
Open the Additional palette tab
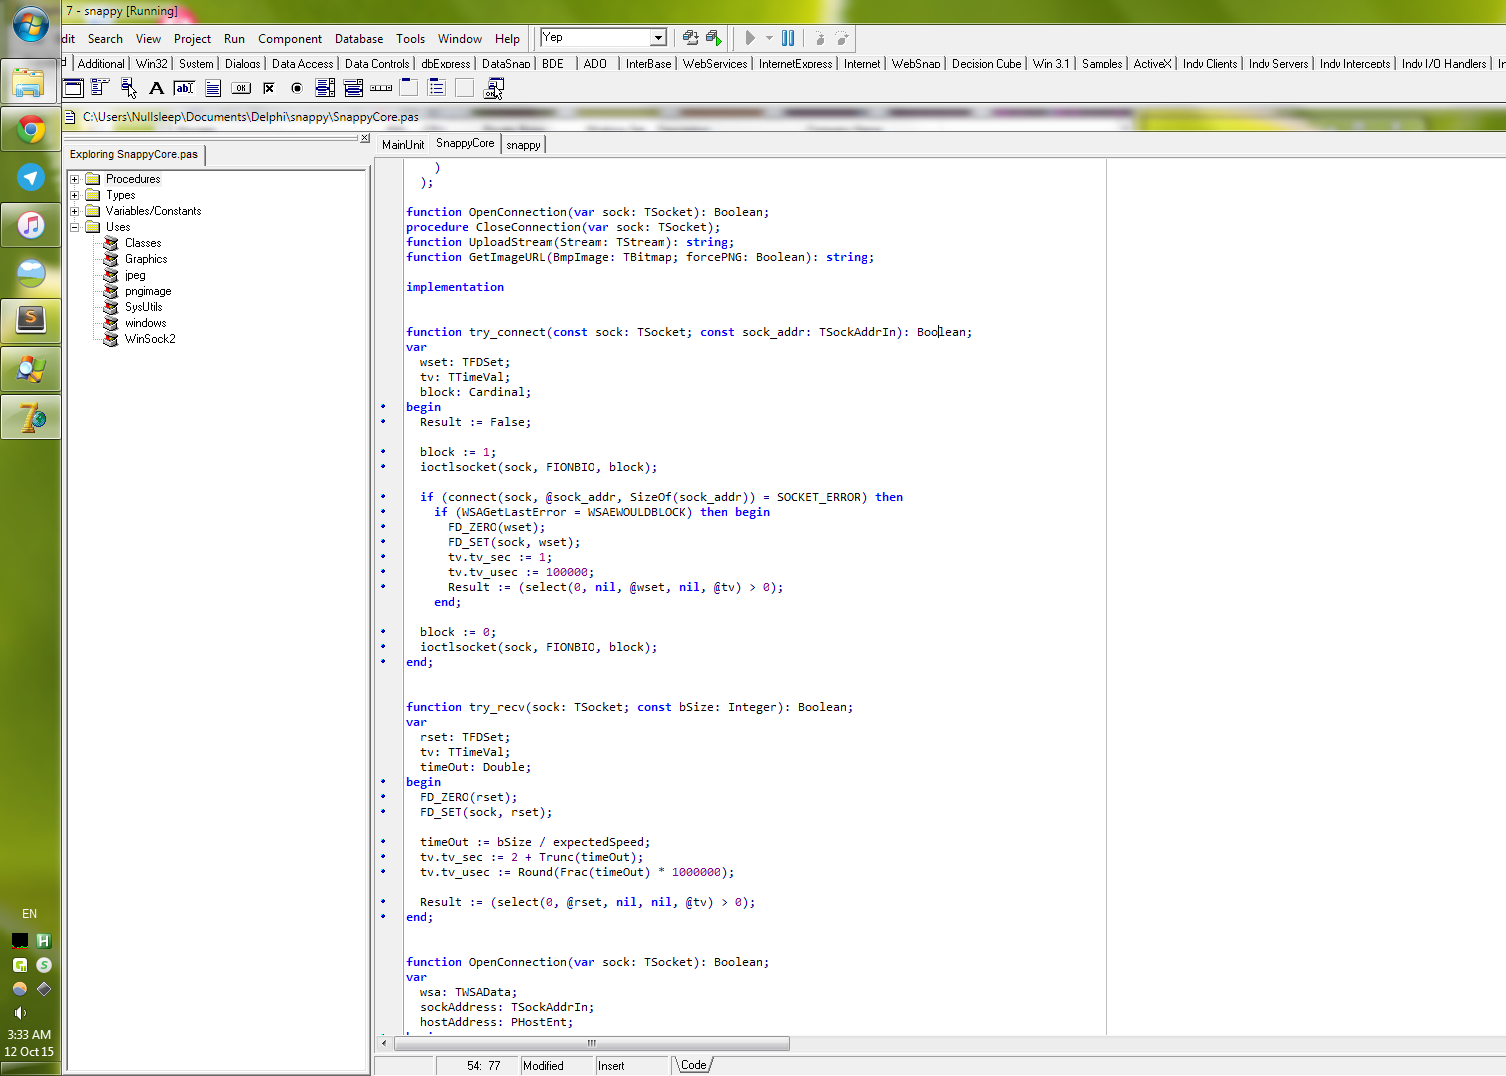pyautogui.click(x=101, y=63)
